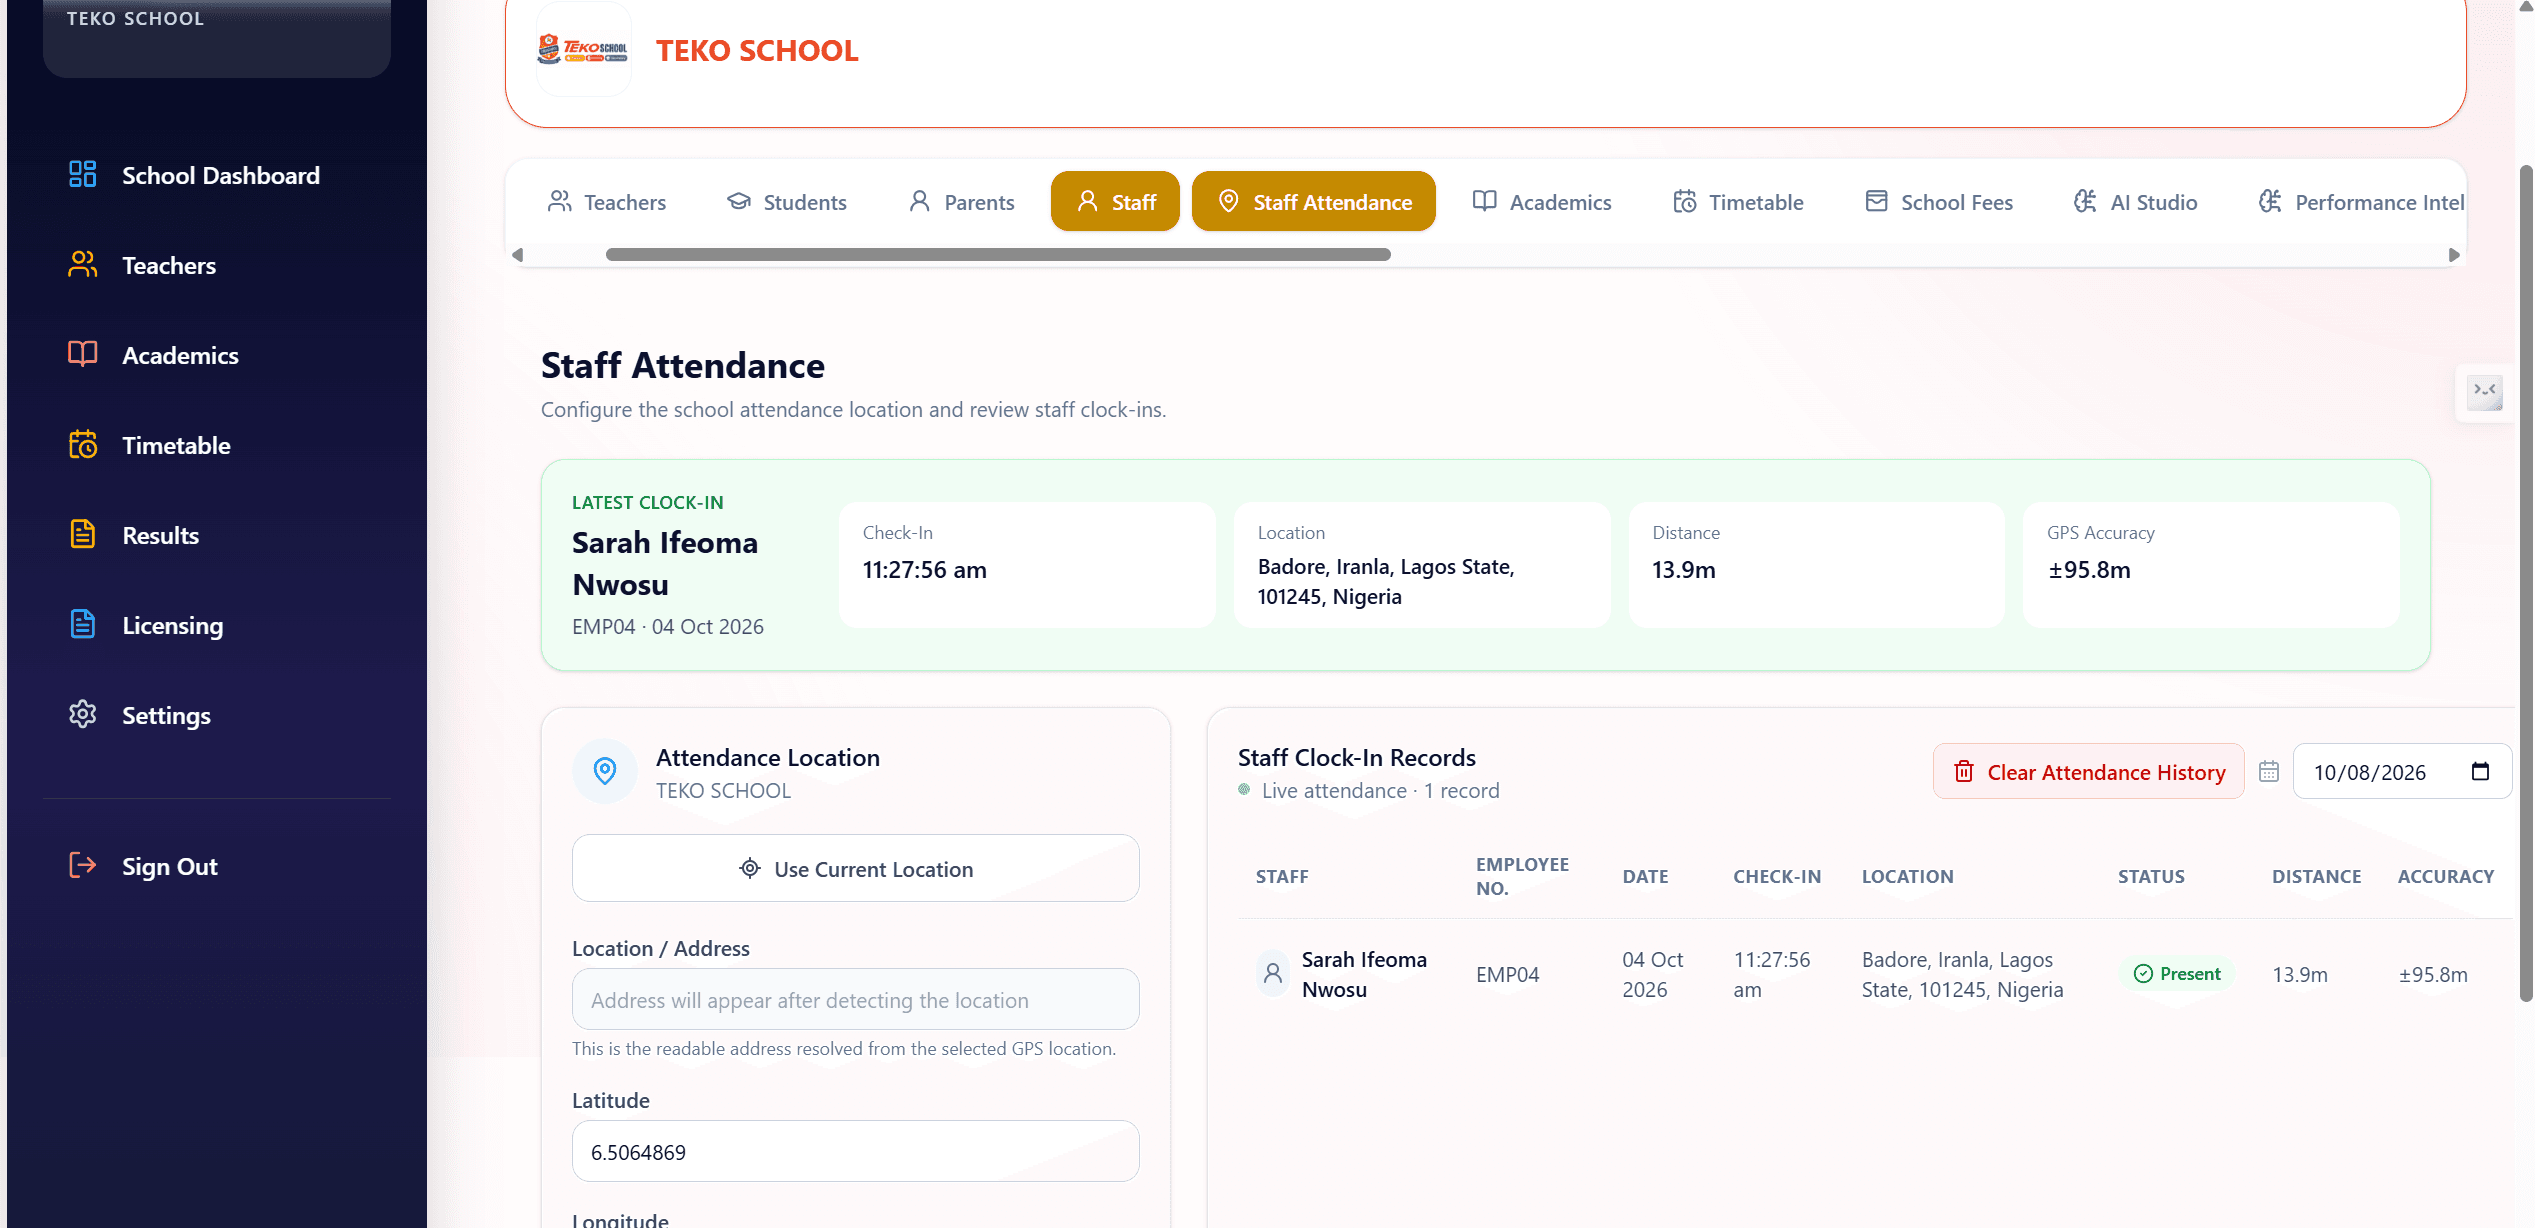This screenshot has width=2535, height=1228.
Task: Select the Staff Attendance tab
Action: [x=1314, y=202]
